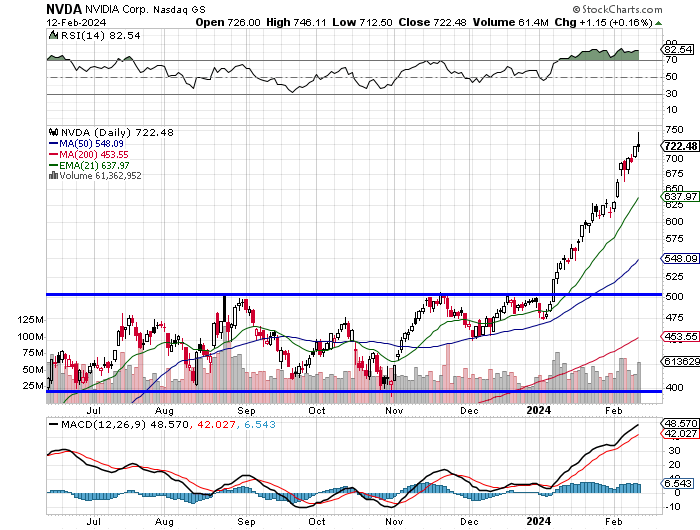Click the blue 548.09 MA tag on price axis
This screenshot has height=530, width=700.
pyautogui.click(x=679, y=259)
